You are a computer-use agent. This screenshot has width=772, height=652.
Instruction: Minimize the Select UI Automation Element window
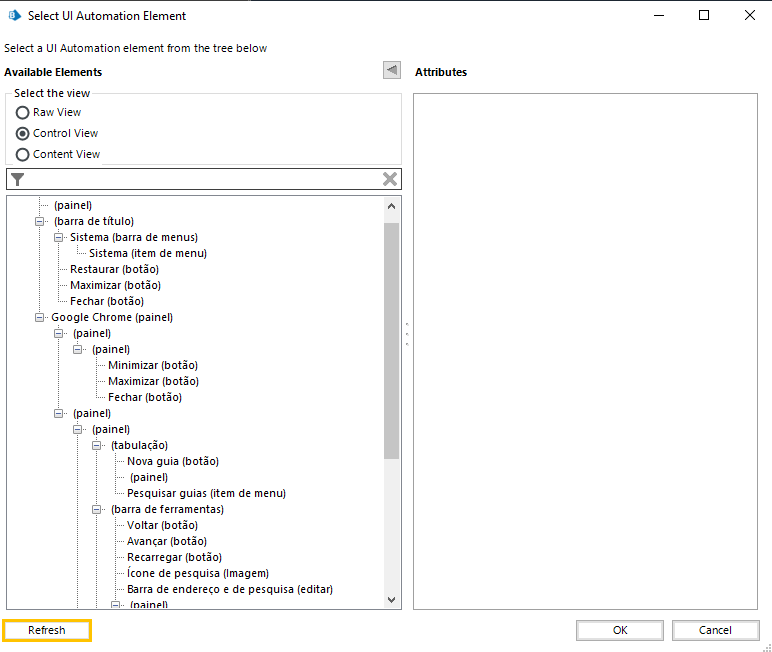pyautogui.click(x=659, y=16)
